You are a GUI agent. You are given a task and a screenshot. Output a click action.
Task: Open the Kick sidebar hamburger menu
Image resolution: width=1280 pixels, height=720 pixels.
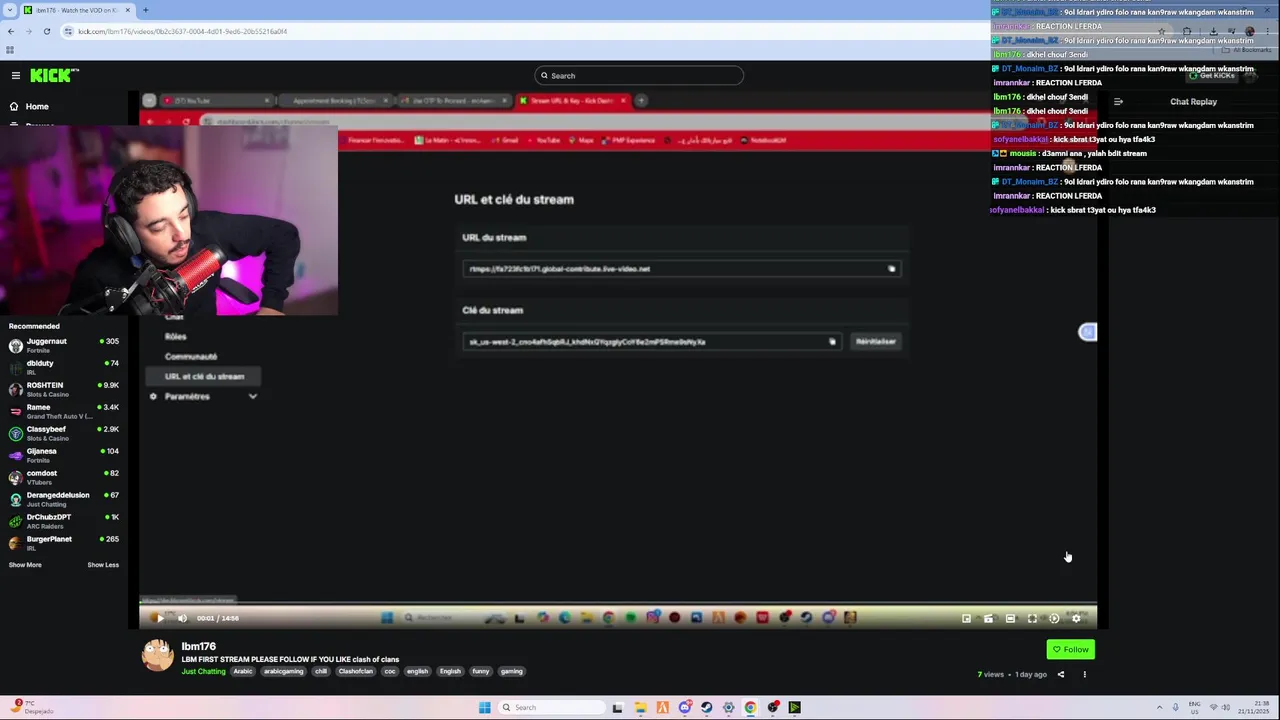[16, 75]
